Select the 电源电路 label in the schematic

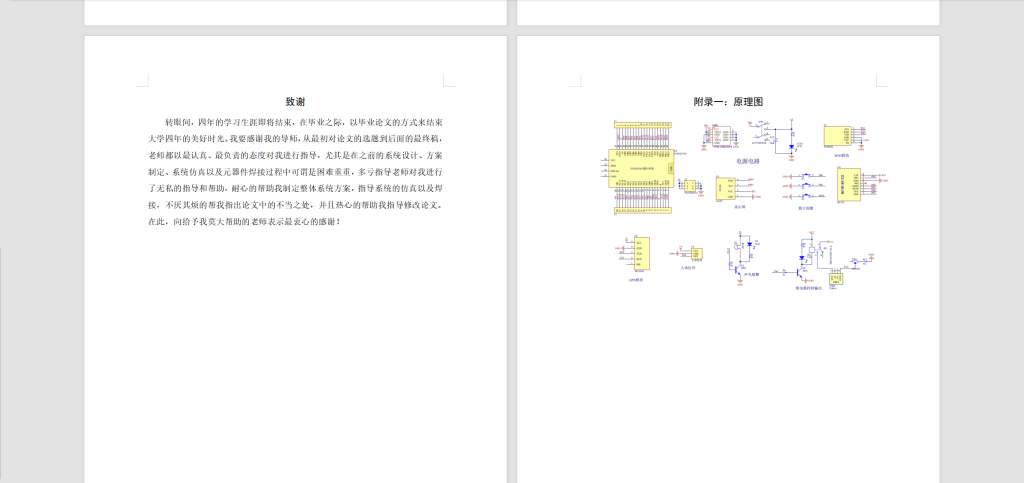tap(748, 161)
